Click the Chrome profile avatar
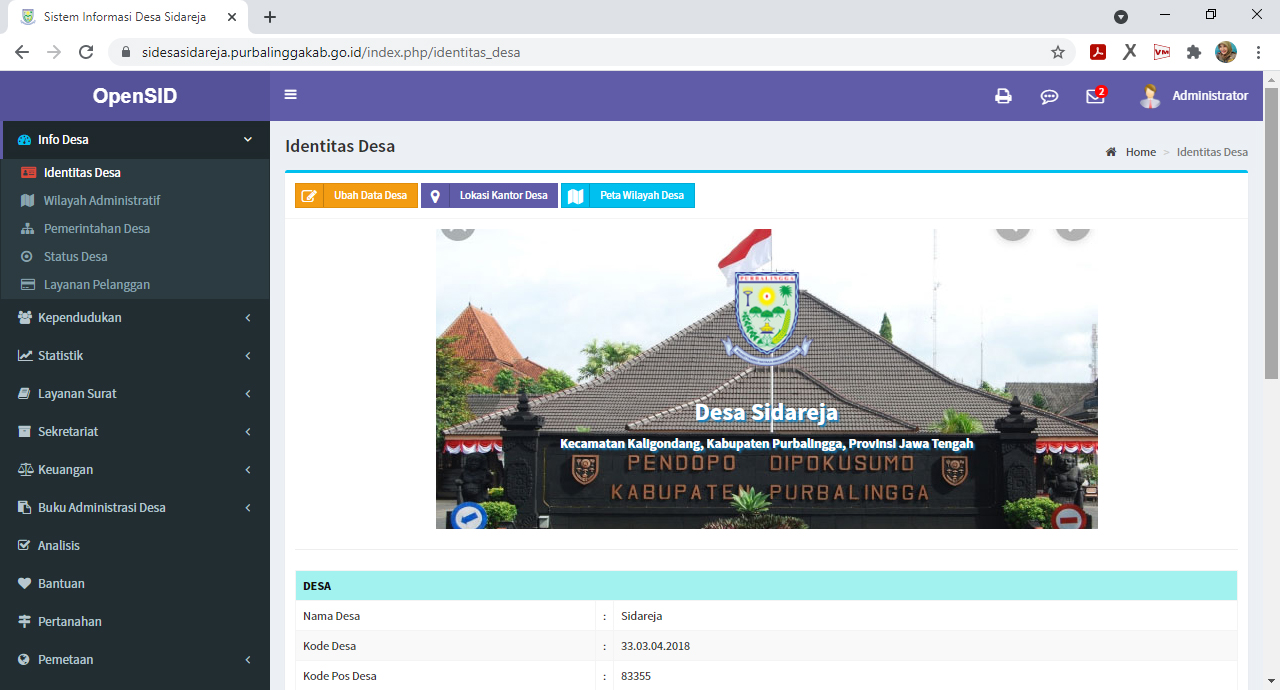Image resolution: width=1280 pixels, height=690 pixels. point(1226,52)
